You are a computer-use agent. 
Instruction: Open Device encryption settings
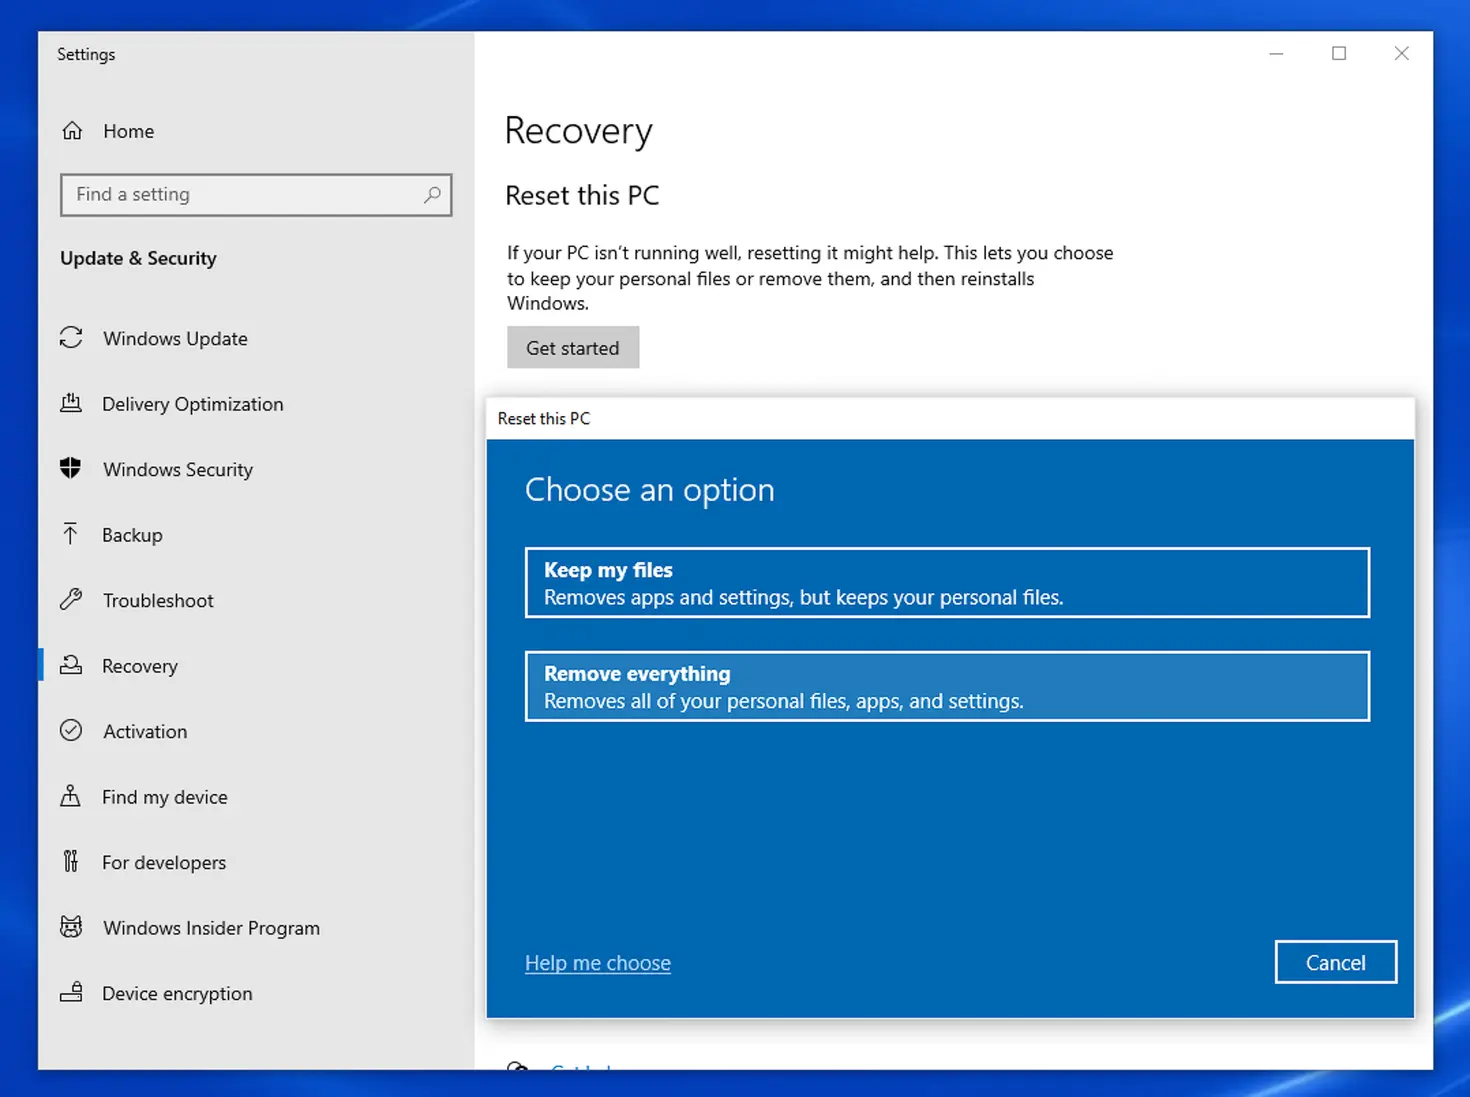pyautogui.click(x=177, y=993)
